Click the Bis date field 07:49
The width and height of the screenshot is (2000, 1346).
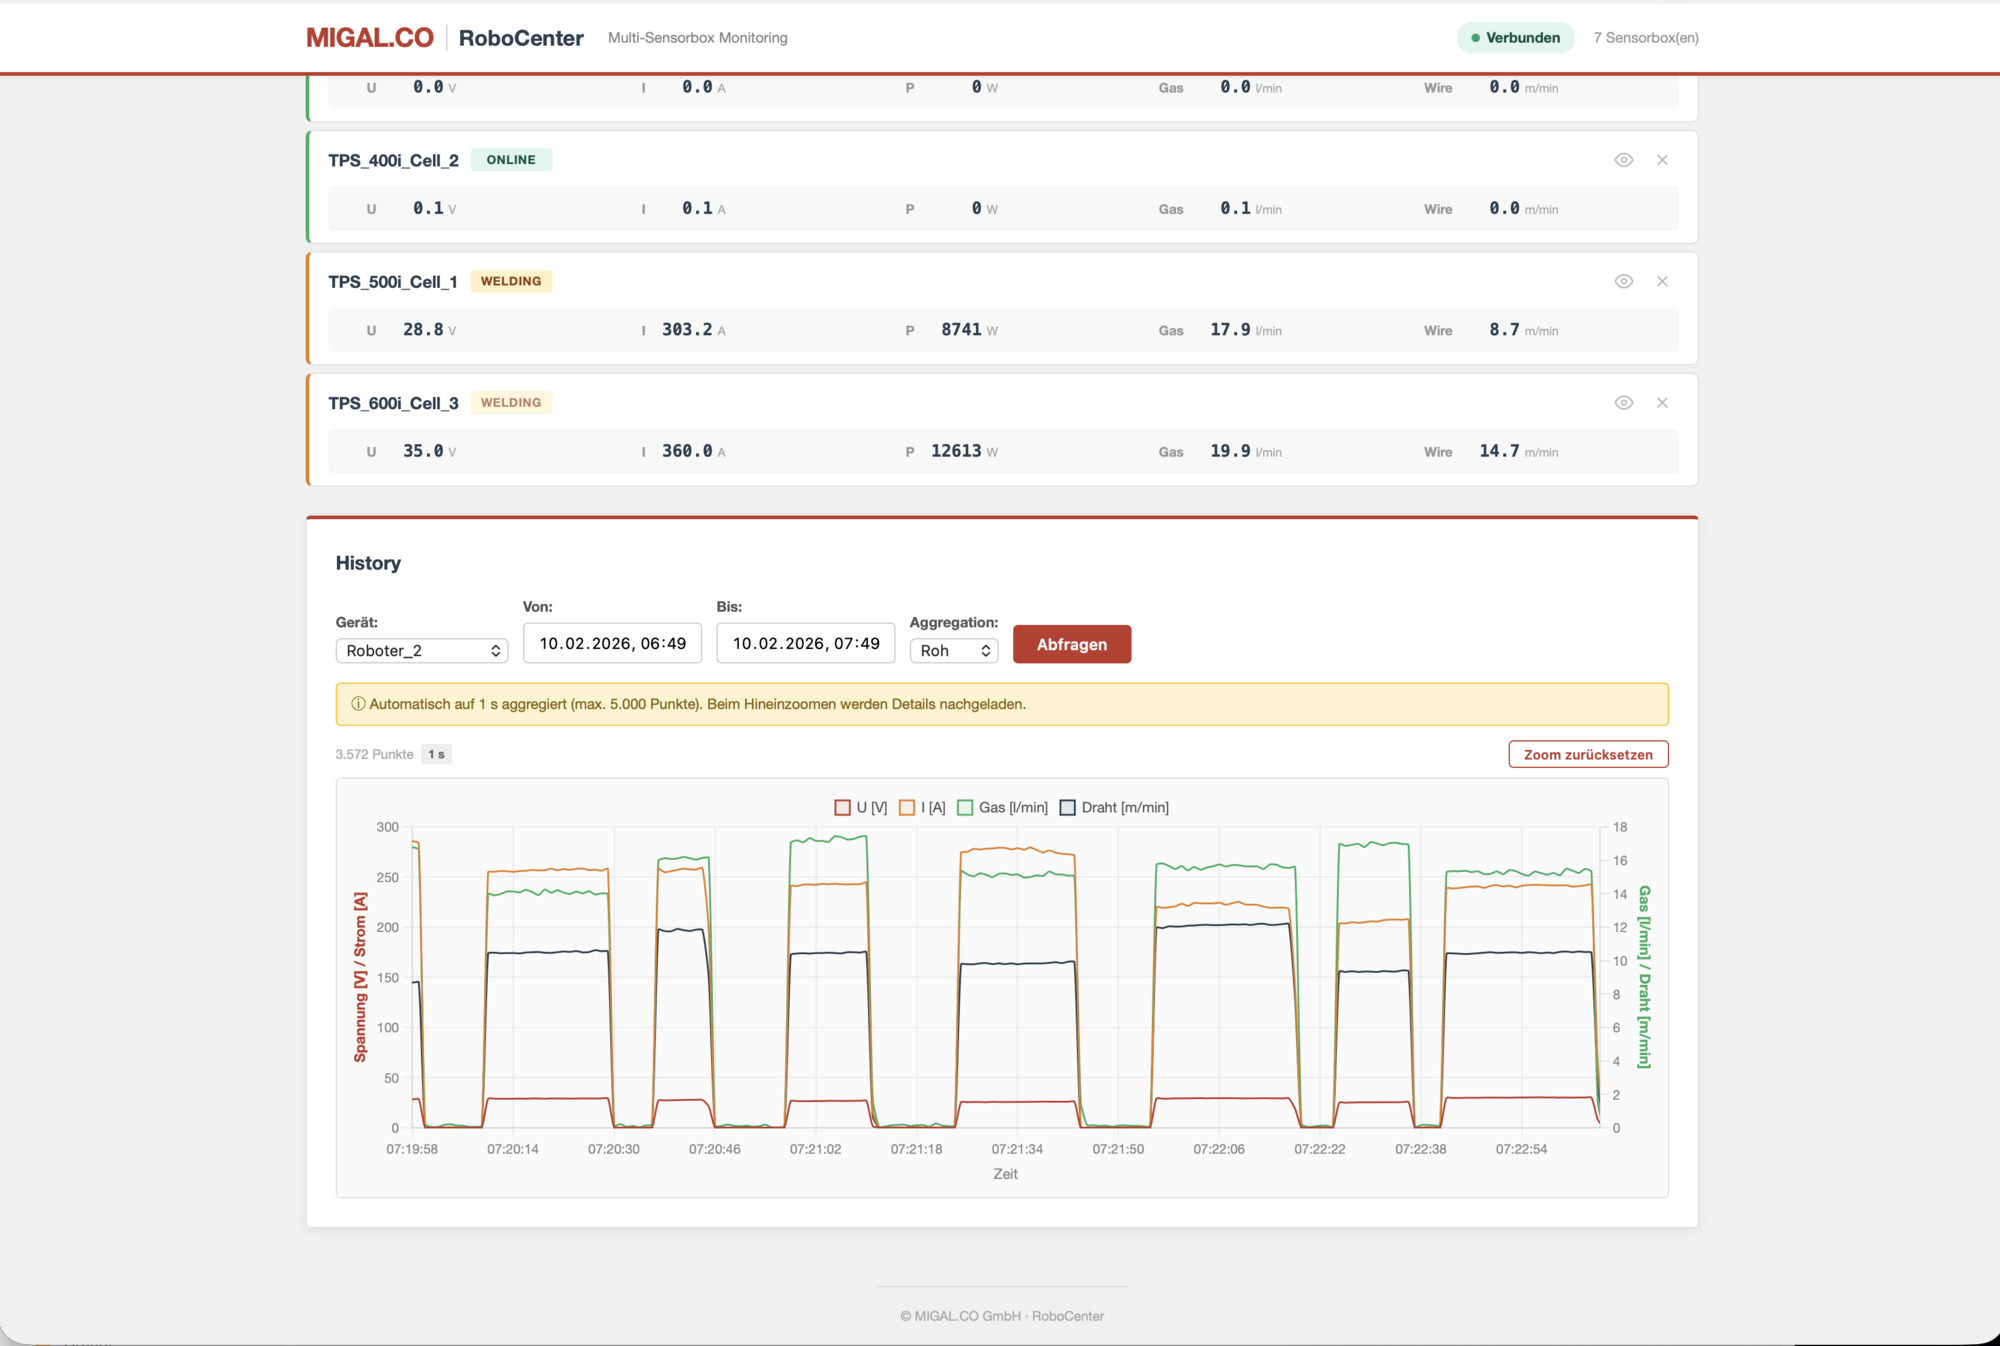[x=805, y=643]
